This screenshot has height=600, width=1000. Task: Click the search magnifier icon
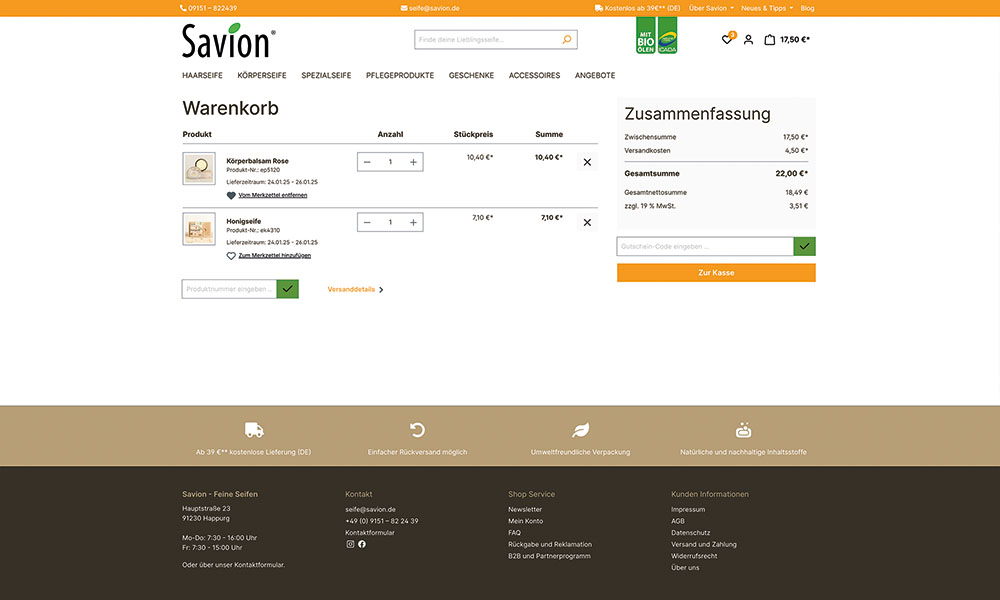[566, 40]
